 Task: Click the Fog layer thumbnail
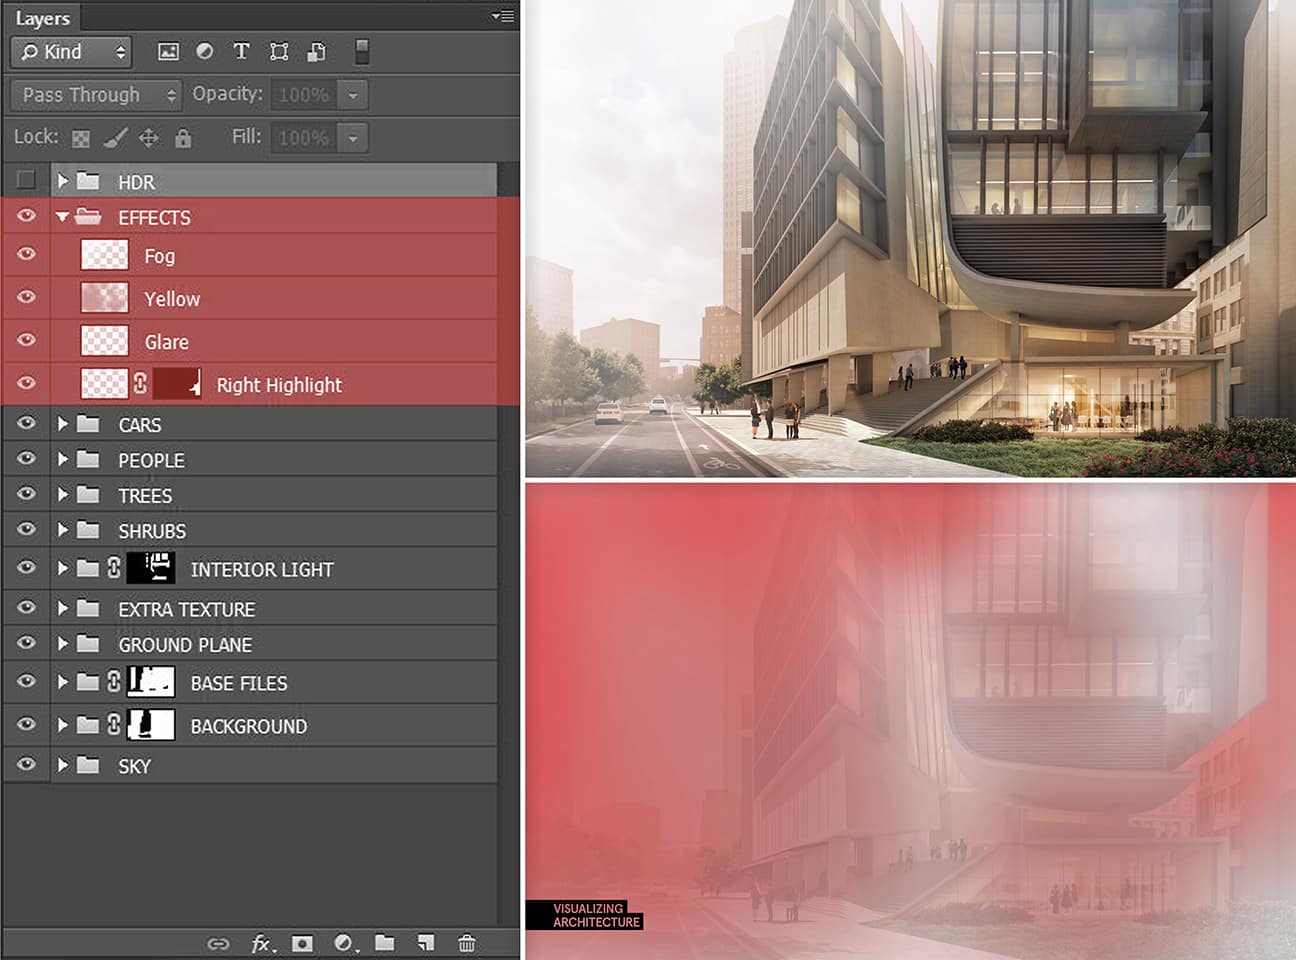coord(104,255)
